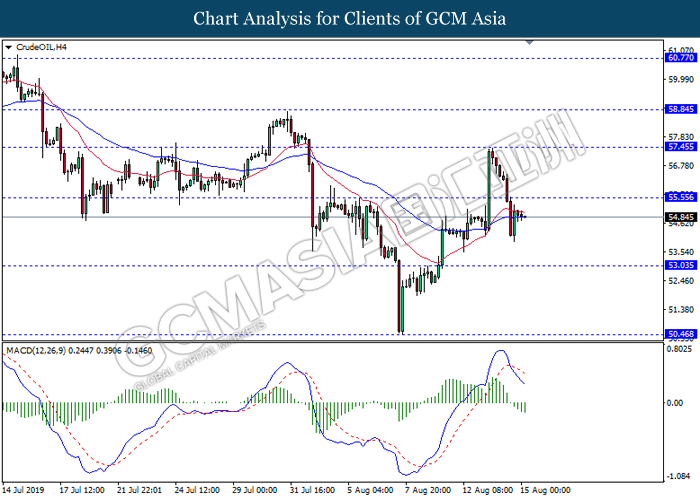The width and height of the screenshot is (700, 500).
Task: Click the 7 Aug 20:00 time label
Action: (x=428, y=490)
